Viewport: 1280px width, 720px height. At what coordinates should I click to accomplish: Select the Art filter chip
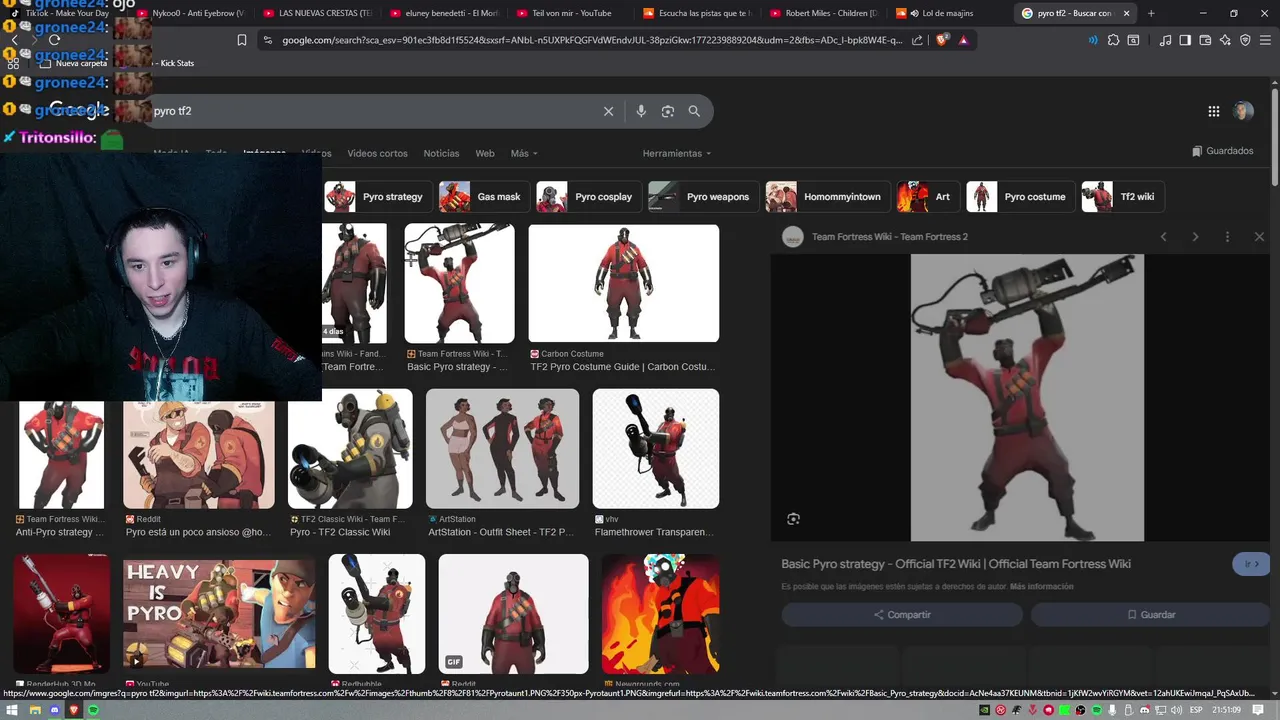(928, 197)
